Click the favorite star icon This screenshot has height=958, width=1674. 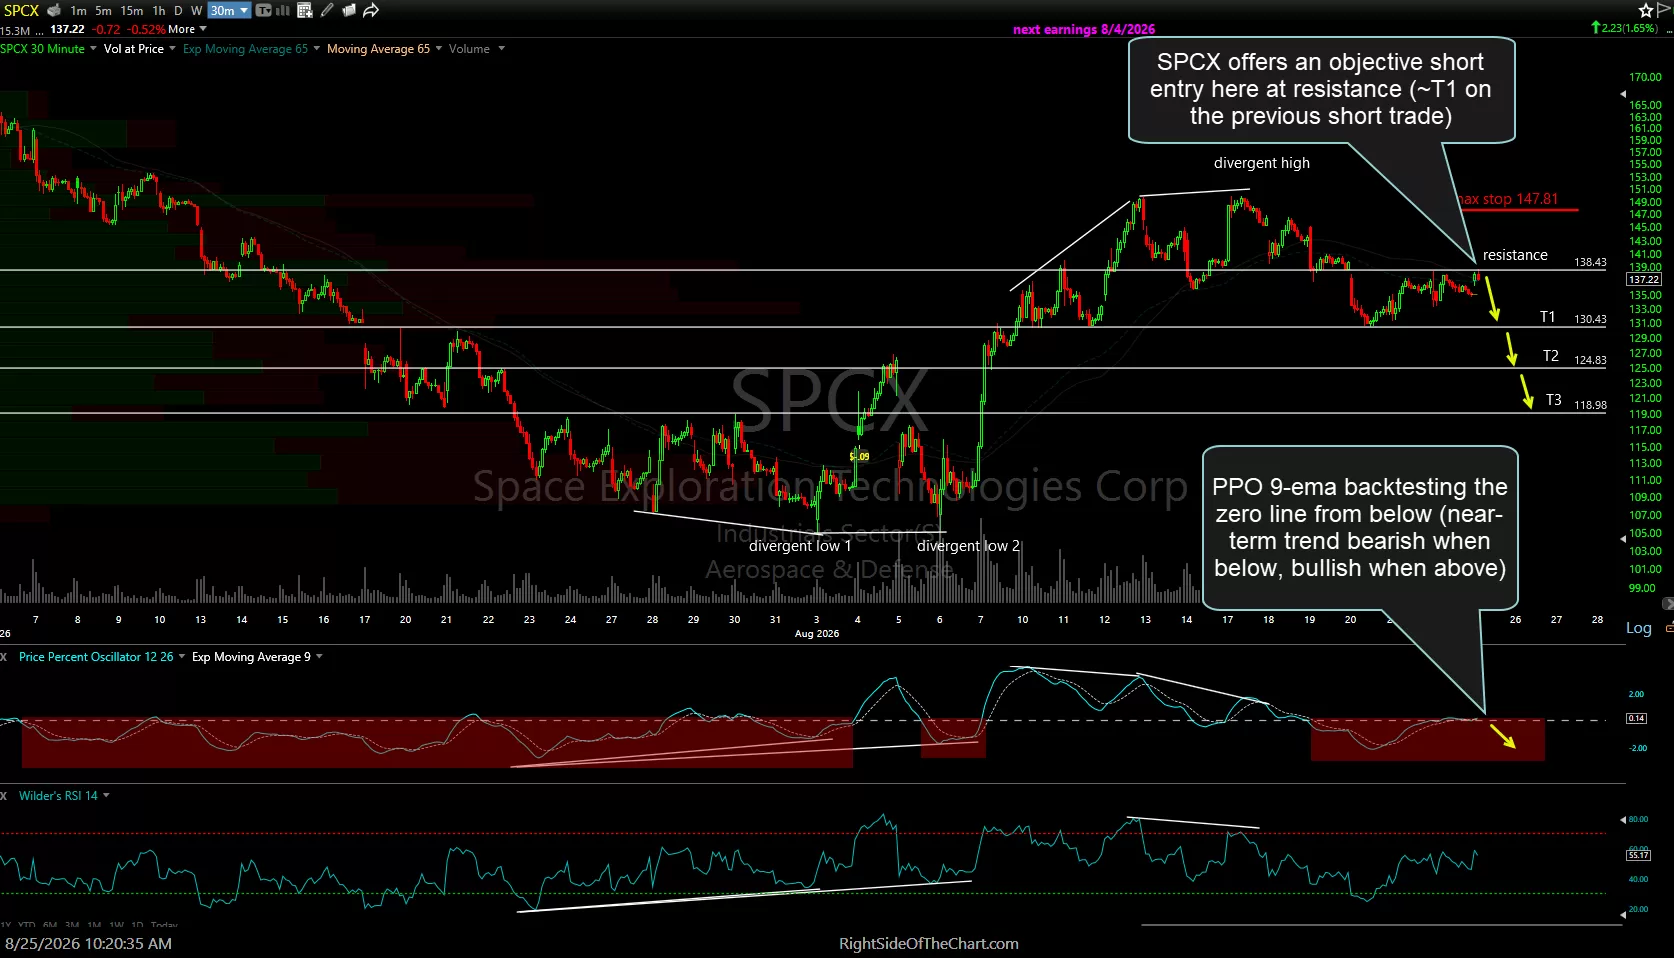point(1646,10)
